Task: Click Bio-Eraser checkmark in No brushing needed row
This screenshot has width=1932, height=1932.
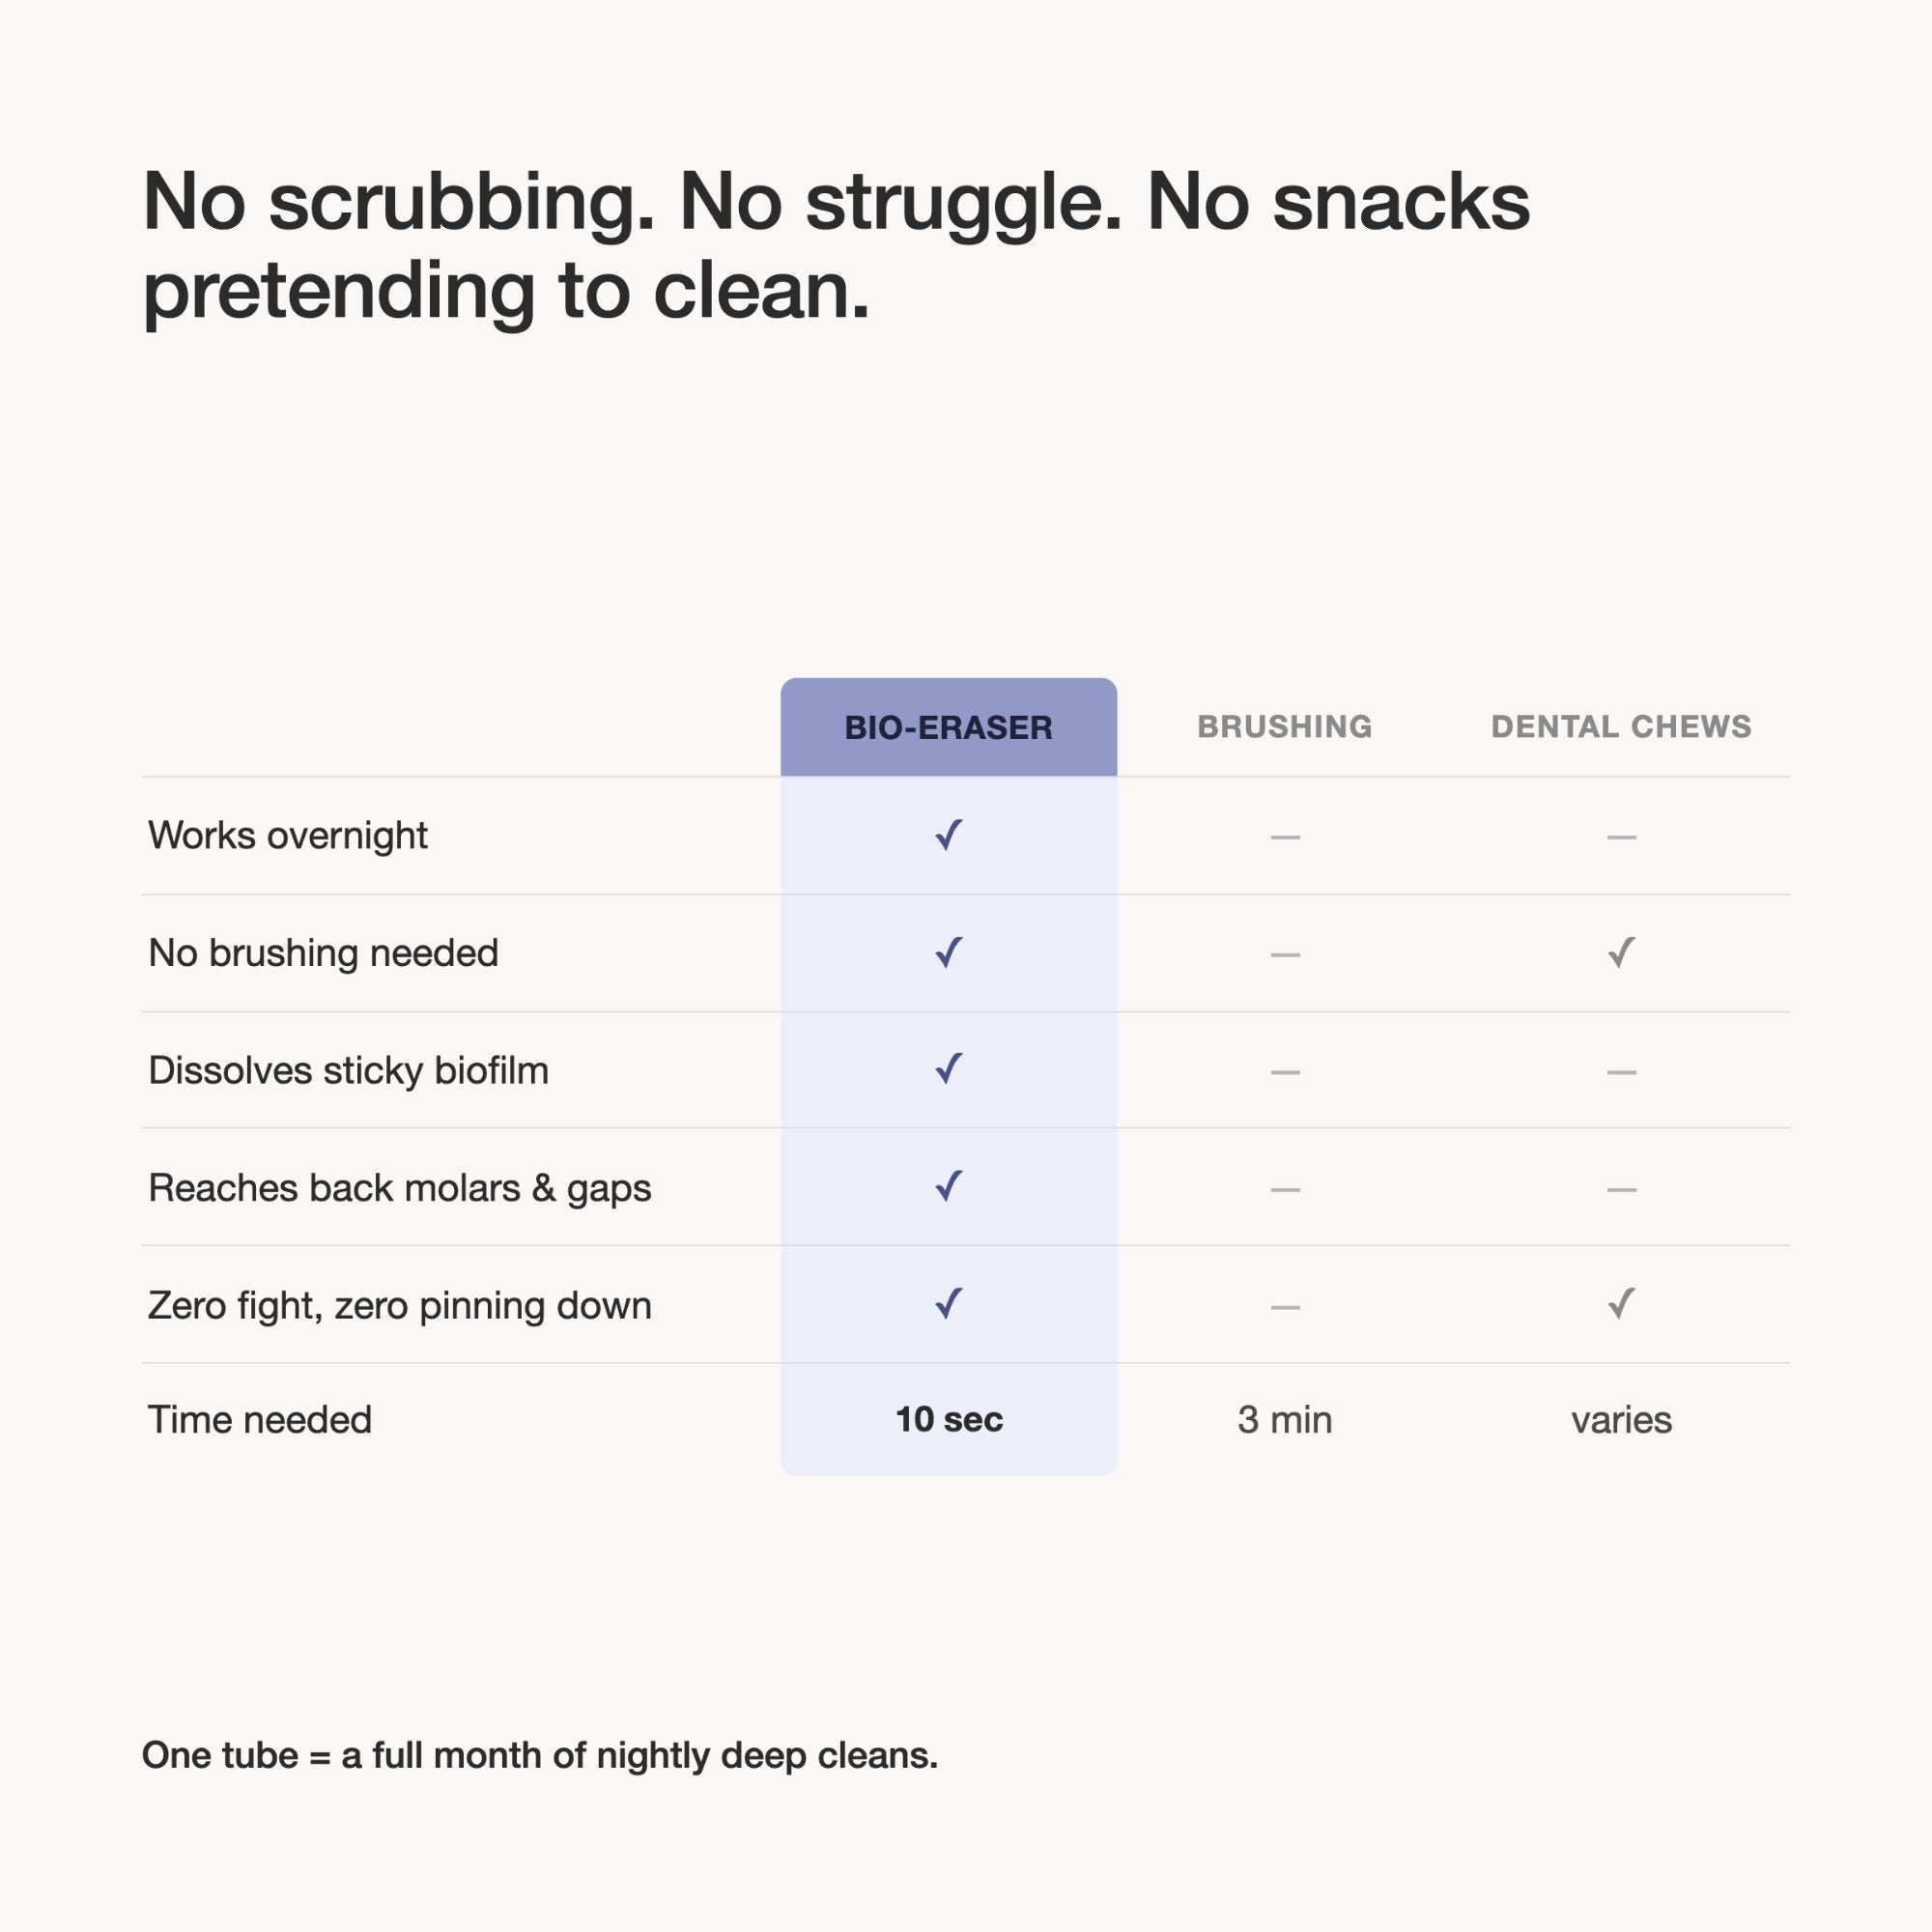Action: pyautogui.click(x=948, y=952)
